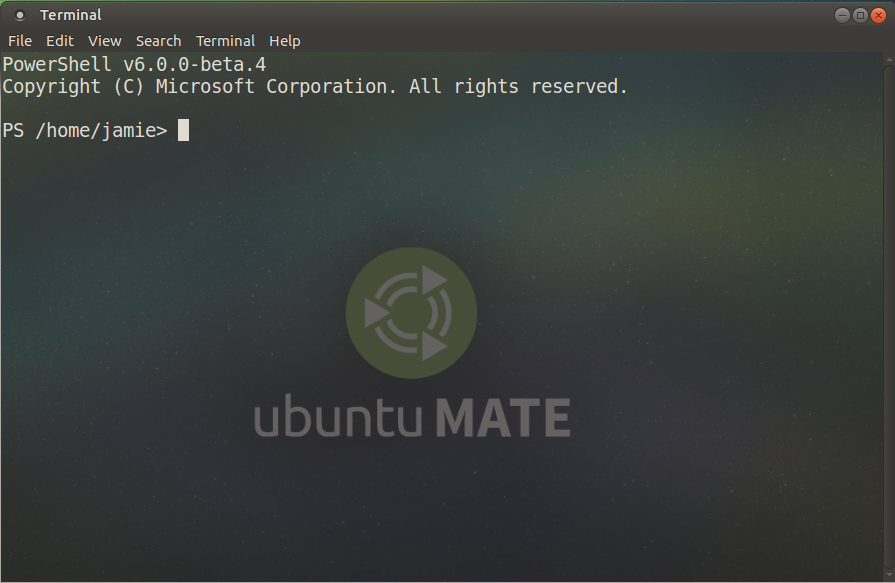
Task: Click the PS /home/jamie> prompt text
Action: [85, 130]
